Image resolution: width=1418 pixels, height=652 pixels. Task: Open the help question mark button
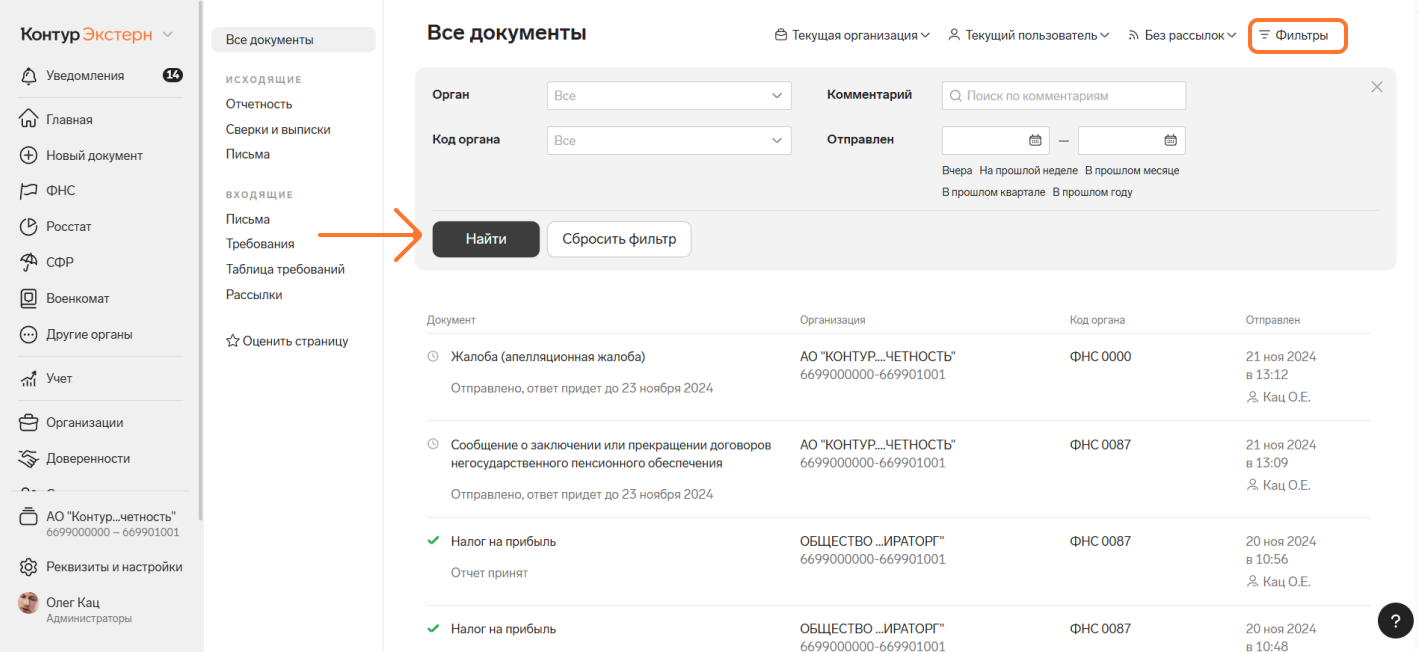pos(1395,620)
